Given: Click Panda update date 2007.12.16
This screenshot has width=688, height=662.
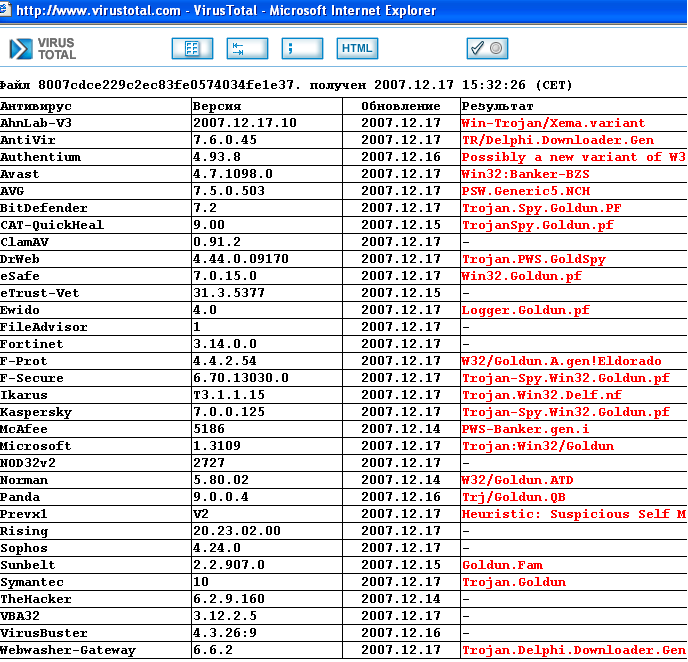Looking at the screenshot, I should 401,497.
